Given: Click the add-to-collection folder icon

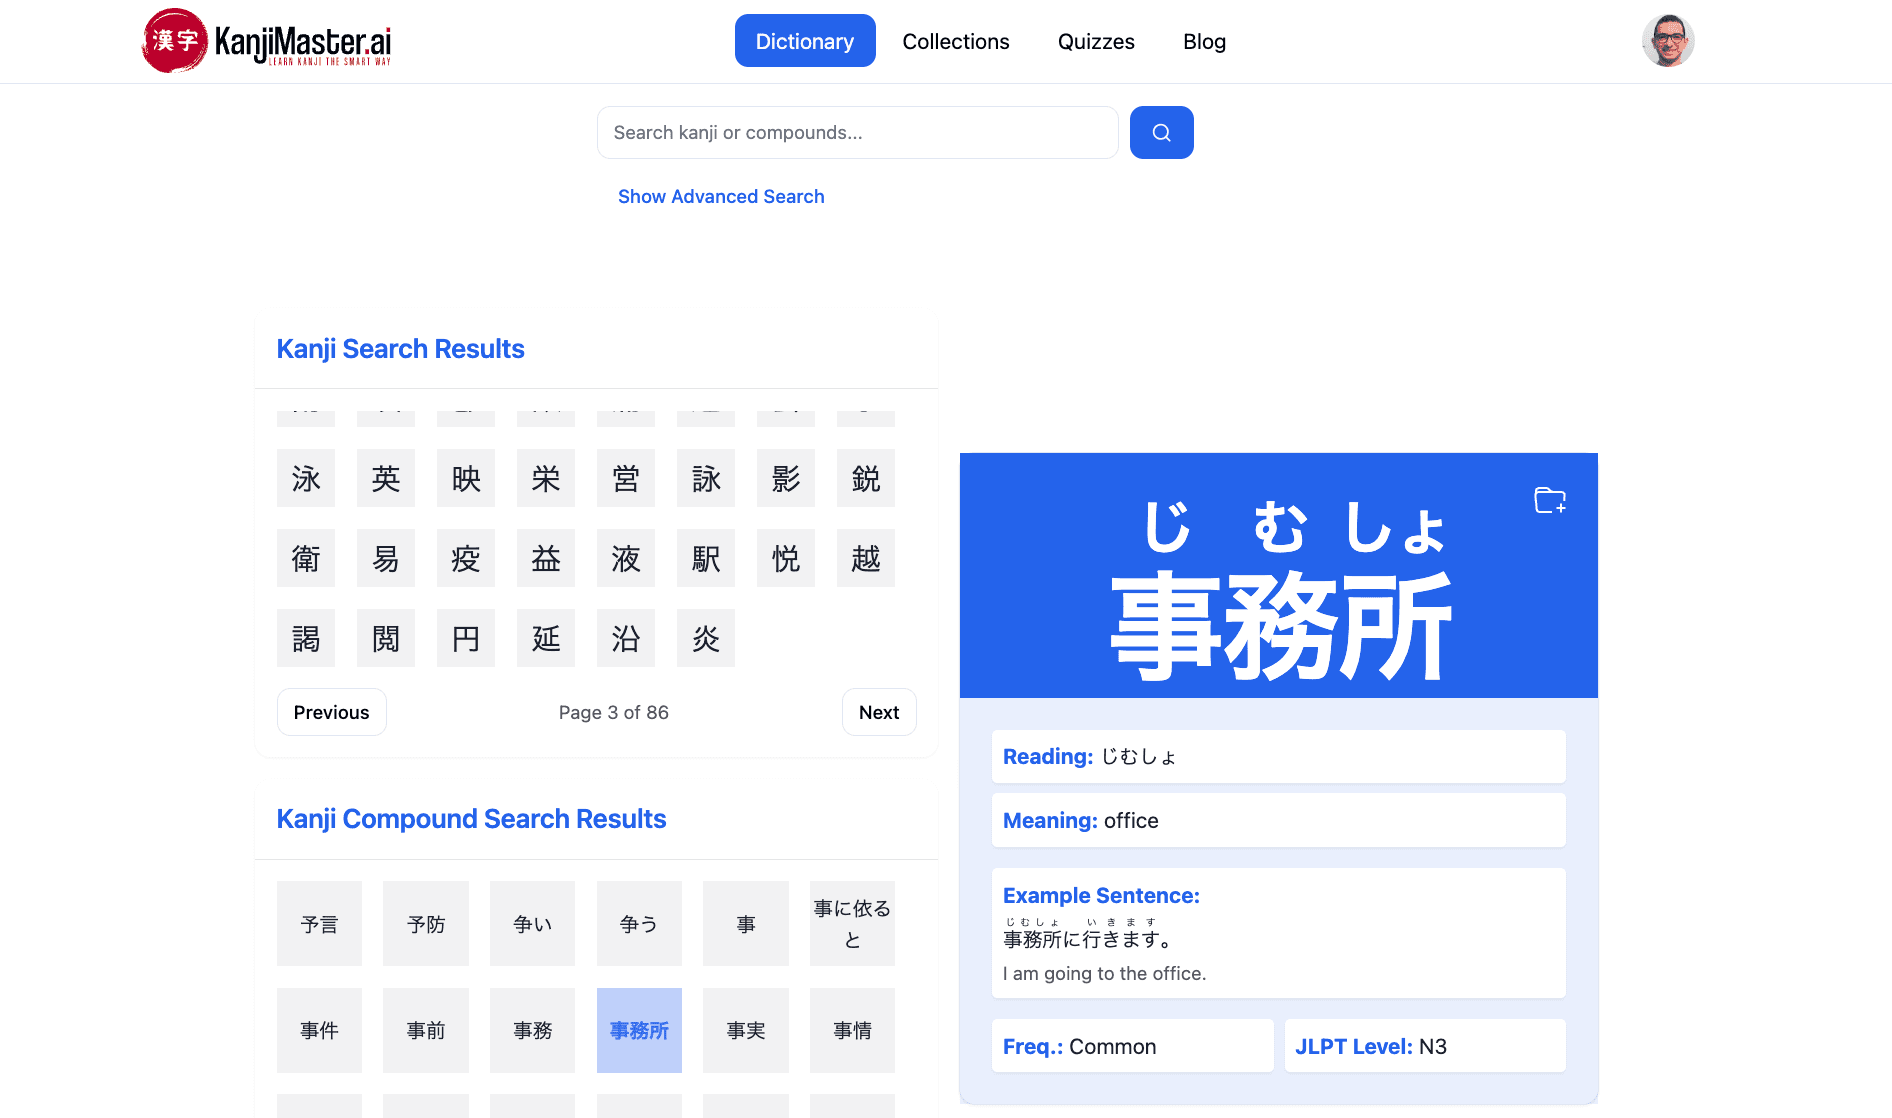Looking at the screenshot, I should [1549, 500].
